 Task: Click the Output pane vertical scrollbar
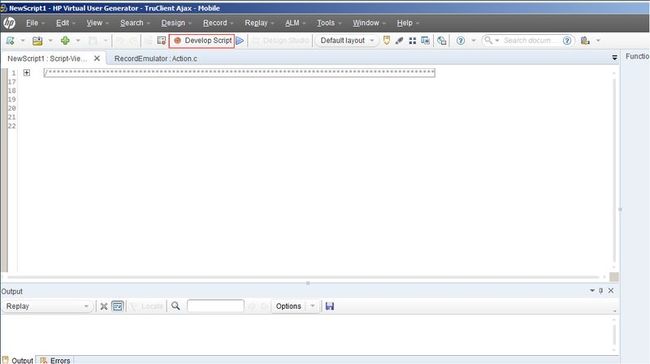tap(614, 335)
